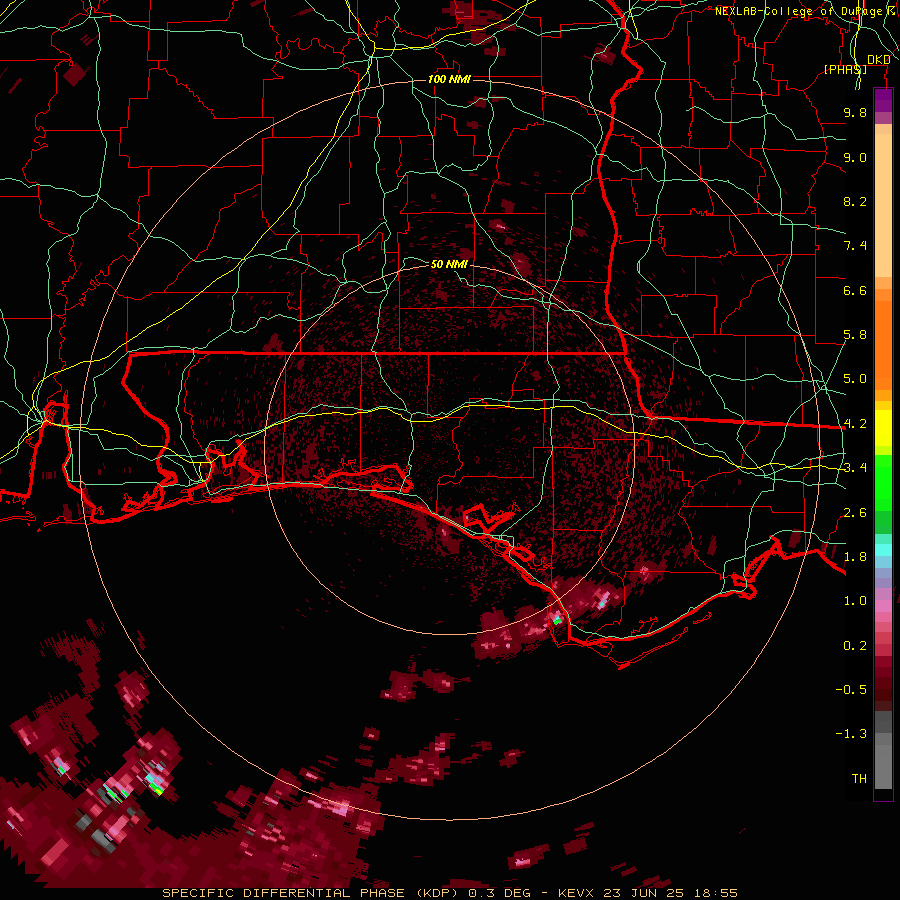Select the 1.0 legend value

coord(855,601)
